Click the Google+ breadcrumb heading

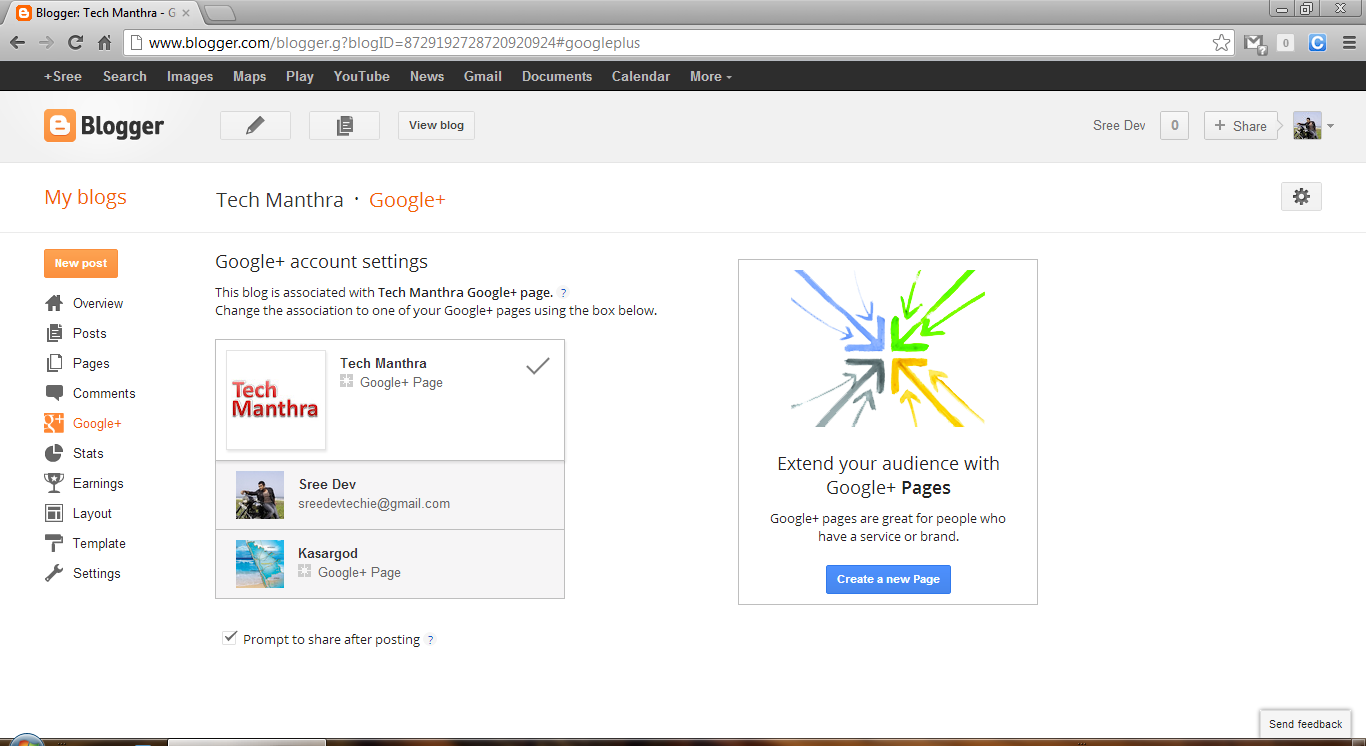[x=407, y=200]
